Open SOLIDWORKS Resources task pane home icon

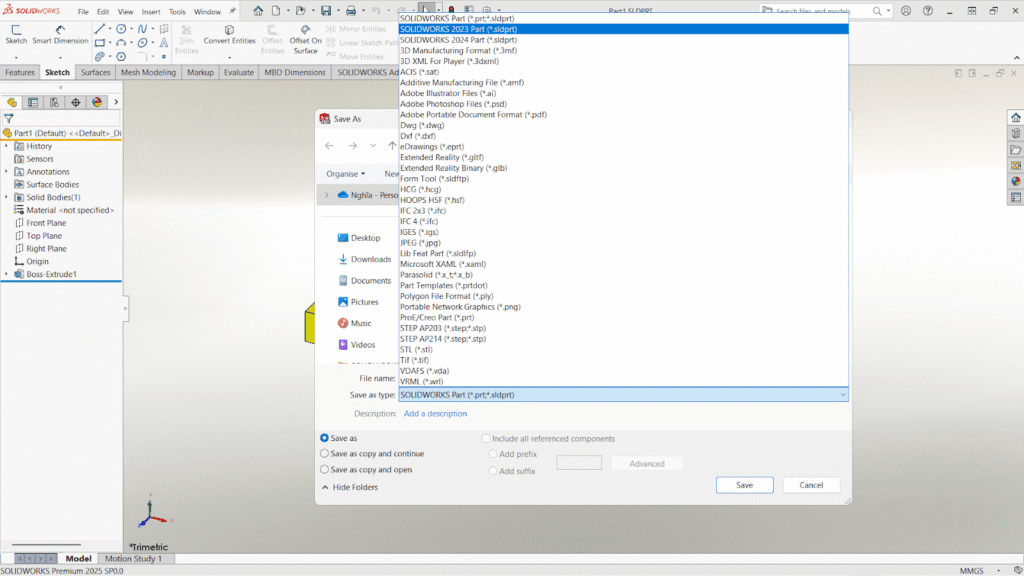click(1016, 118)
